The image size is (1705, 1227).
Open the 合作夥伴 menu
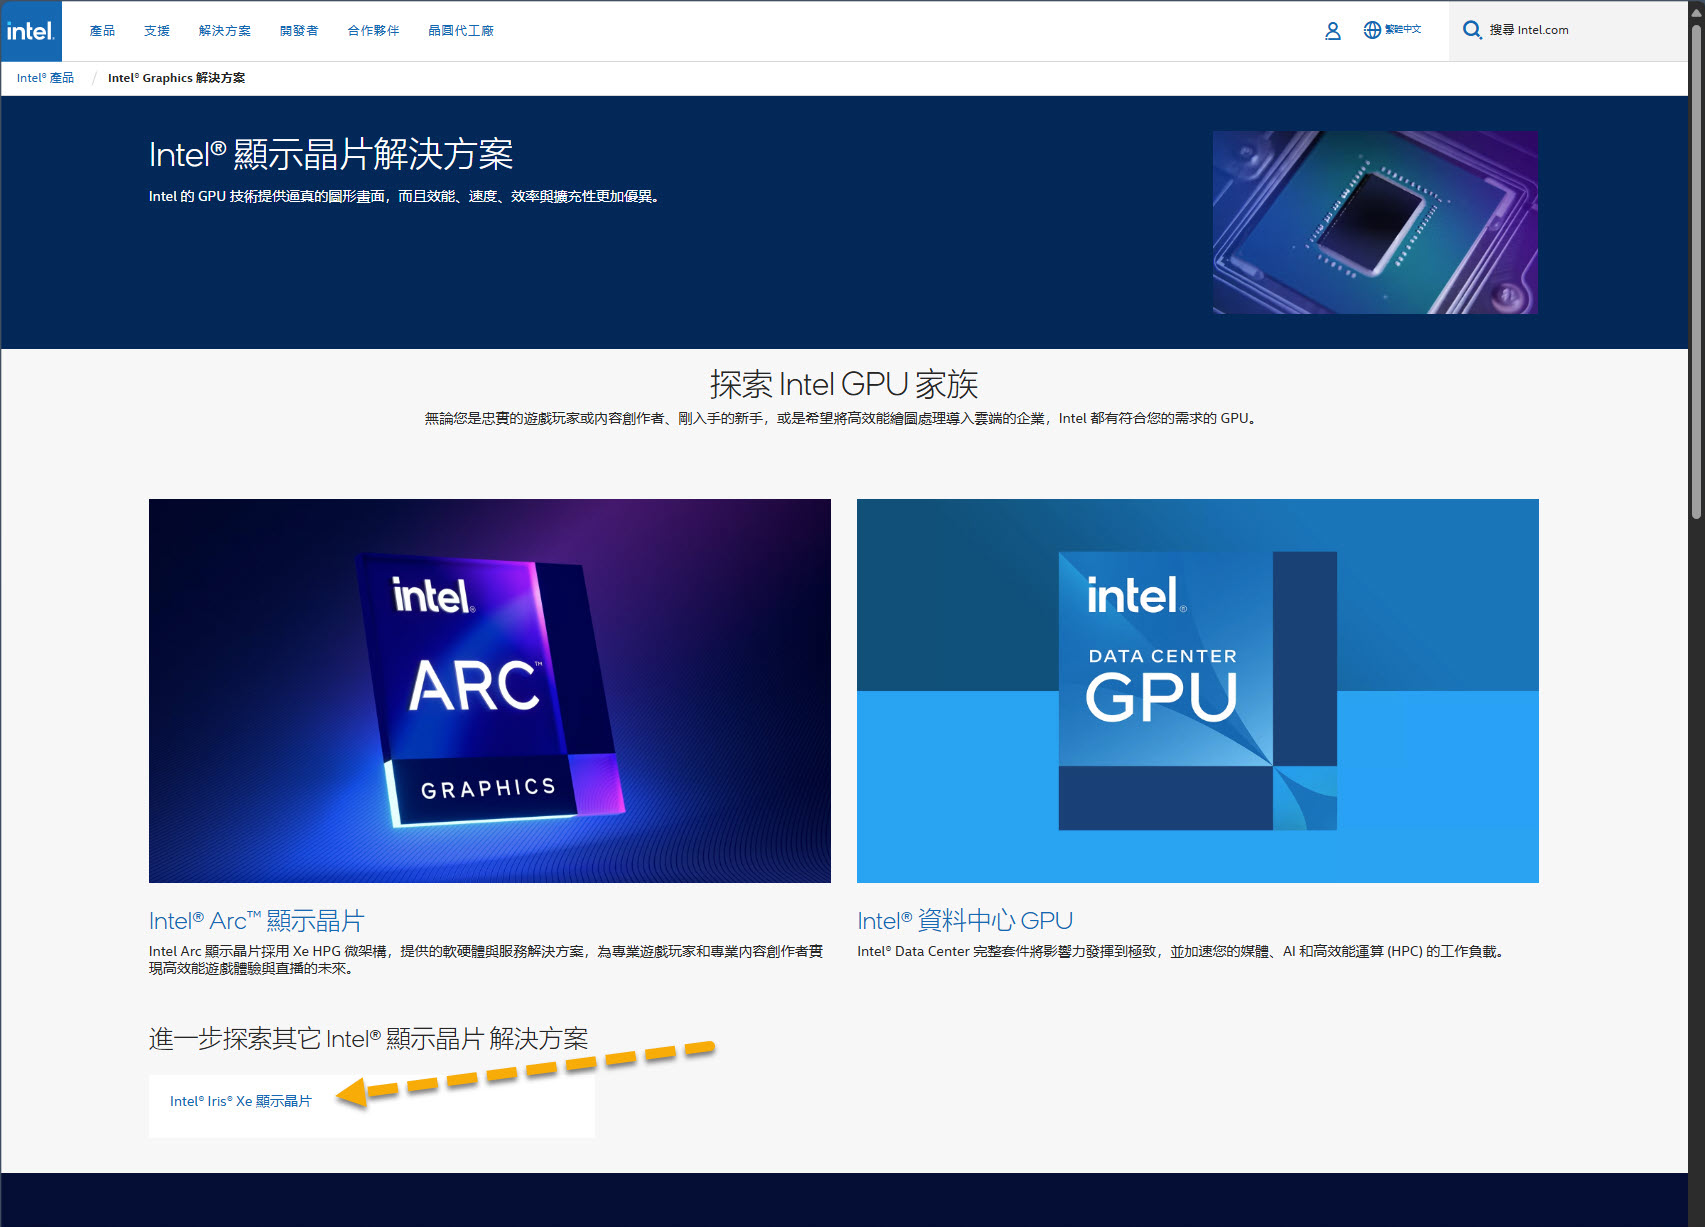[373, 31]
